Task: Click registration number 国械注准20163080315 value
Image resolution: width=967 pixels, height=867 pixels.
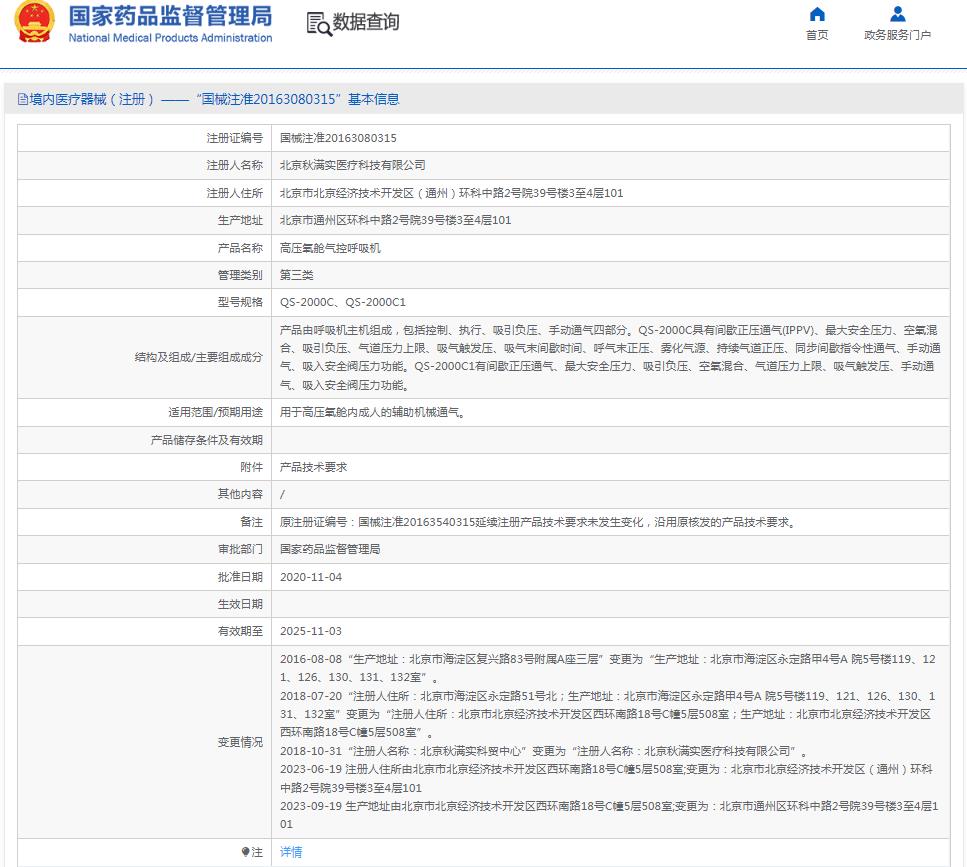Action: (x=338, y=138)
